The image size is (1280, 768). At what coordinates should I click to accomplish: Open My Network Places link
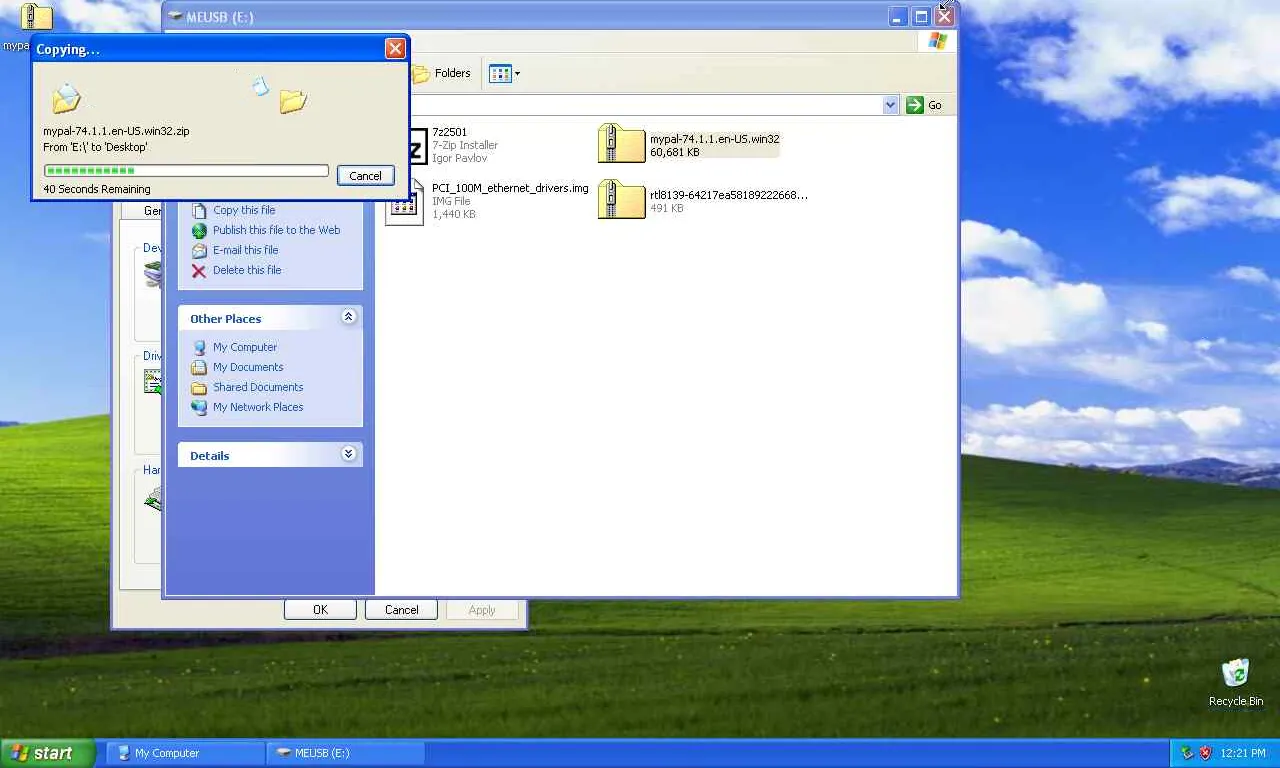(x=258, y=407)
